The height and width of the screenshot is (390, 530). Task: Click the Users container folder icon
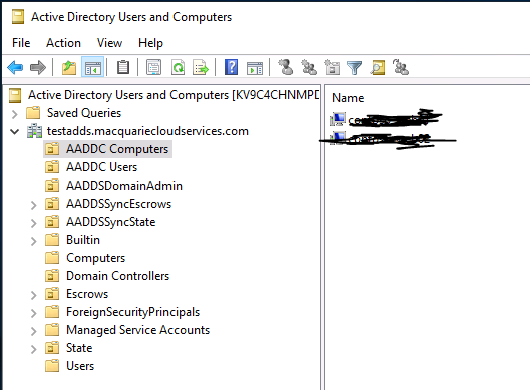[52, 366]
